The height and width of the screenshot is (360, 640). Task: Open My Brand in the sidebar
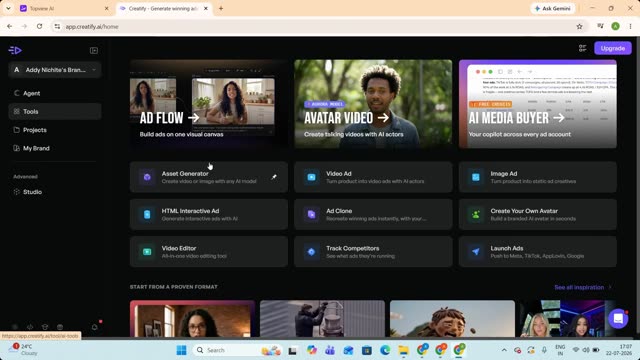55,148
